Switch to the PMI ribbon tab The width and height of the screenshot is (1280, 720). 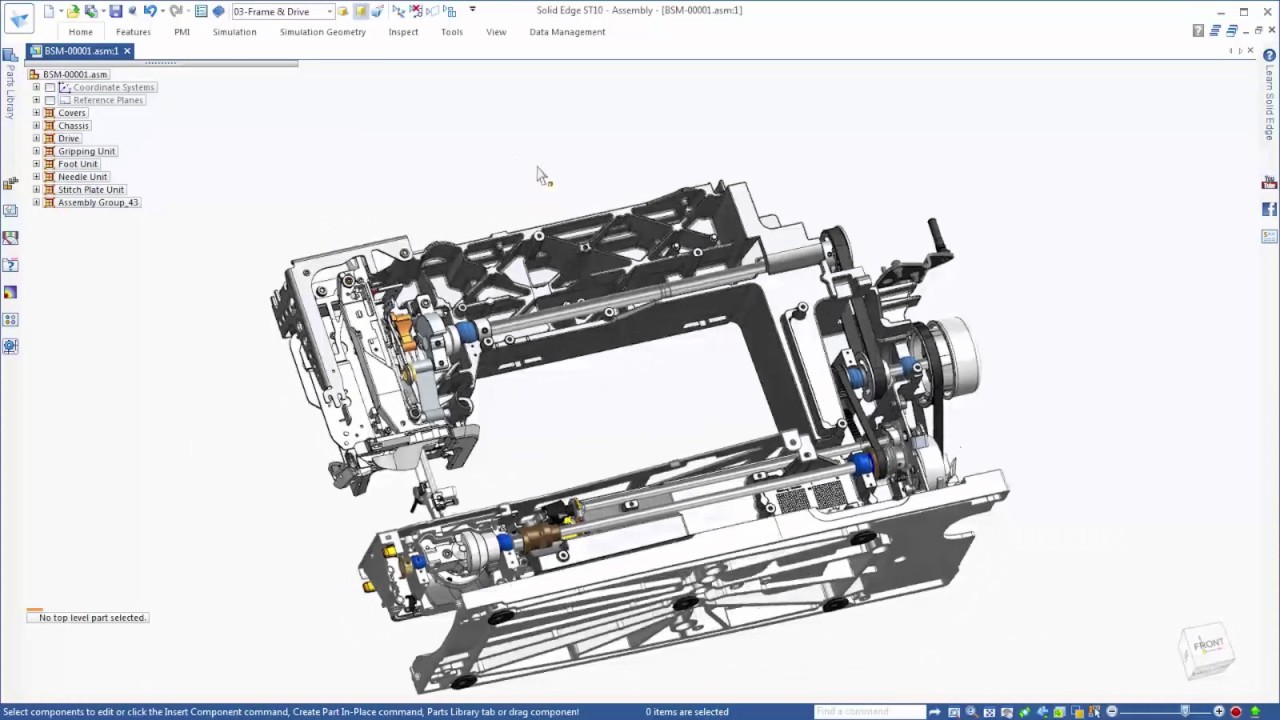pos(182,32)
